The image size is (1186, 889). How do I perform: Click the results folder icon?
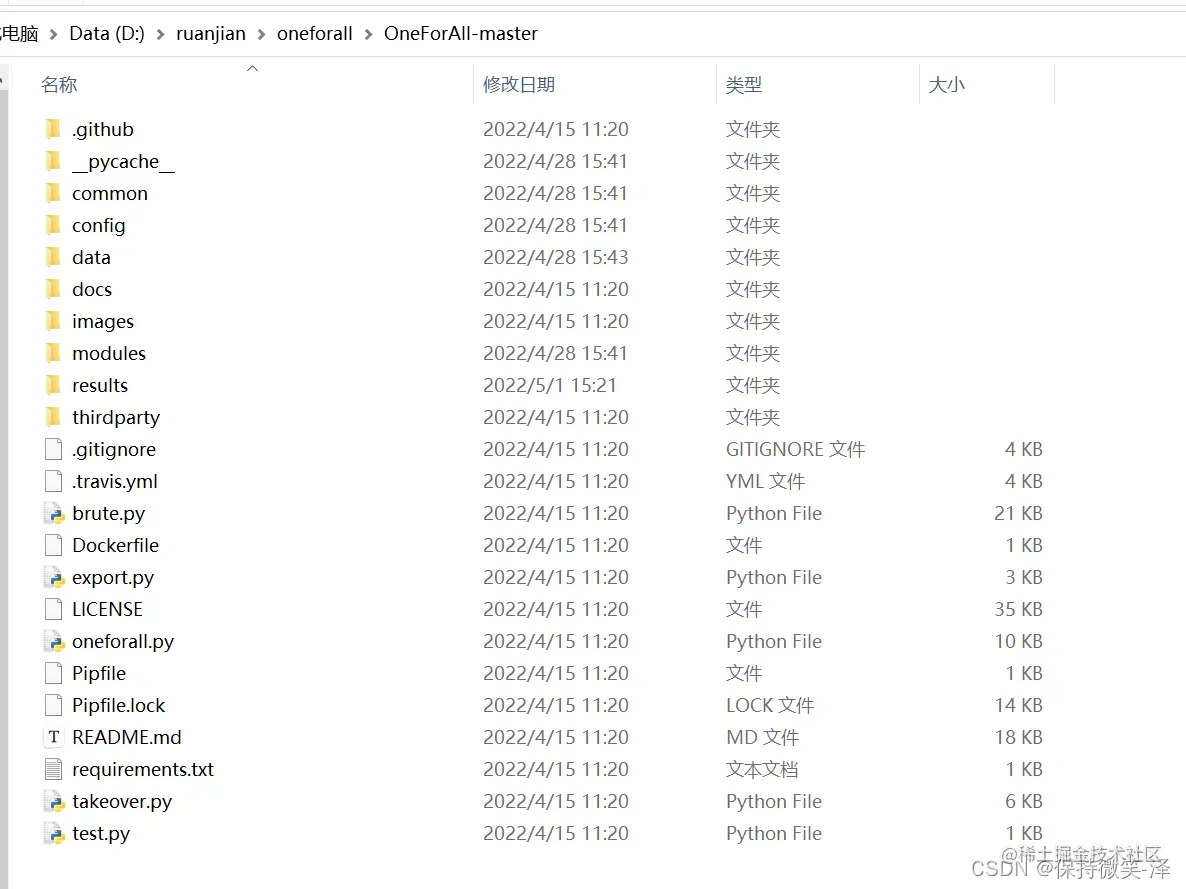[54, 385]
